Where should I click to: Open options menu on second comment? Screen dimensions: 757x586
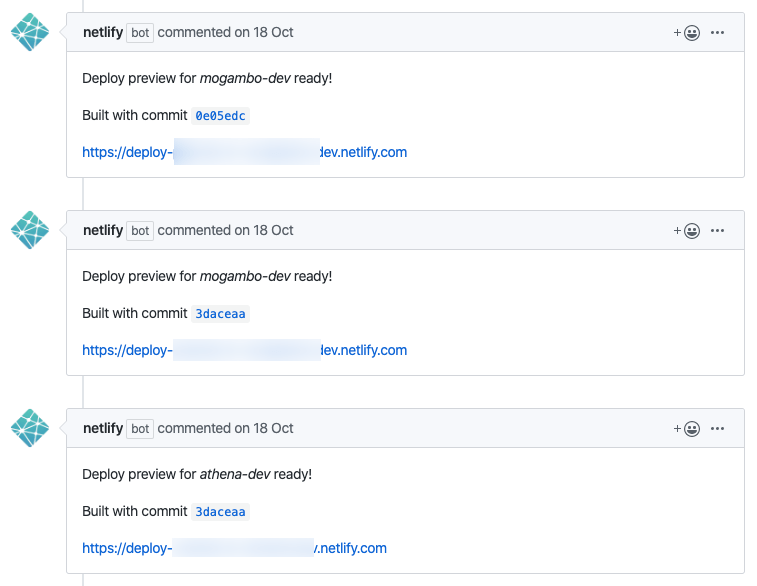click(x=717, y=231)
